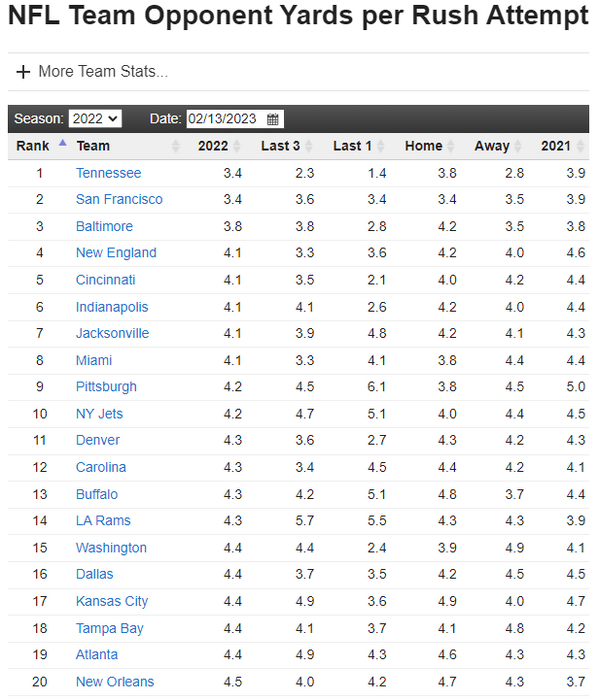The image size is (599, 700).
Task: Click the Last 3 column sort arrows
Action: 308,146
